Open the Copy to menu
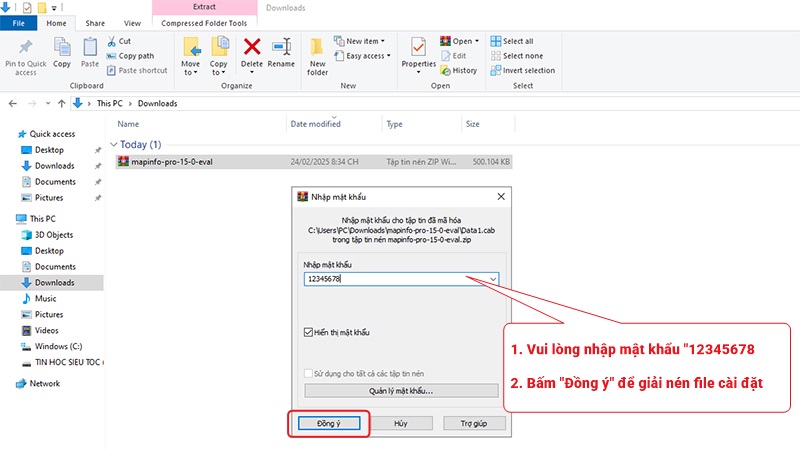 pos(218,56)
